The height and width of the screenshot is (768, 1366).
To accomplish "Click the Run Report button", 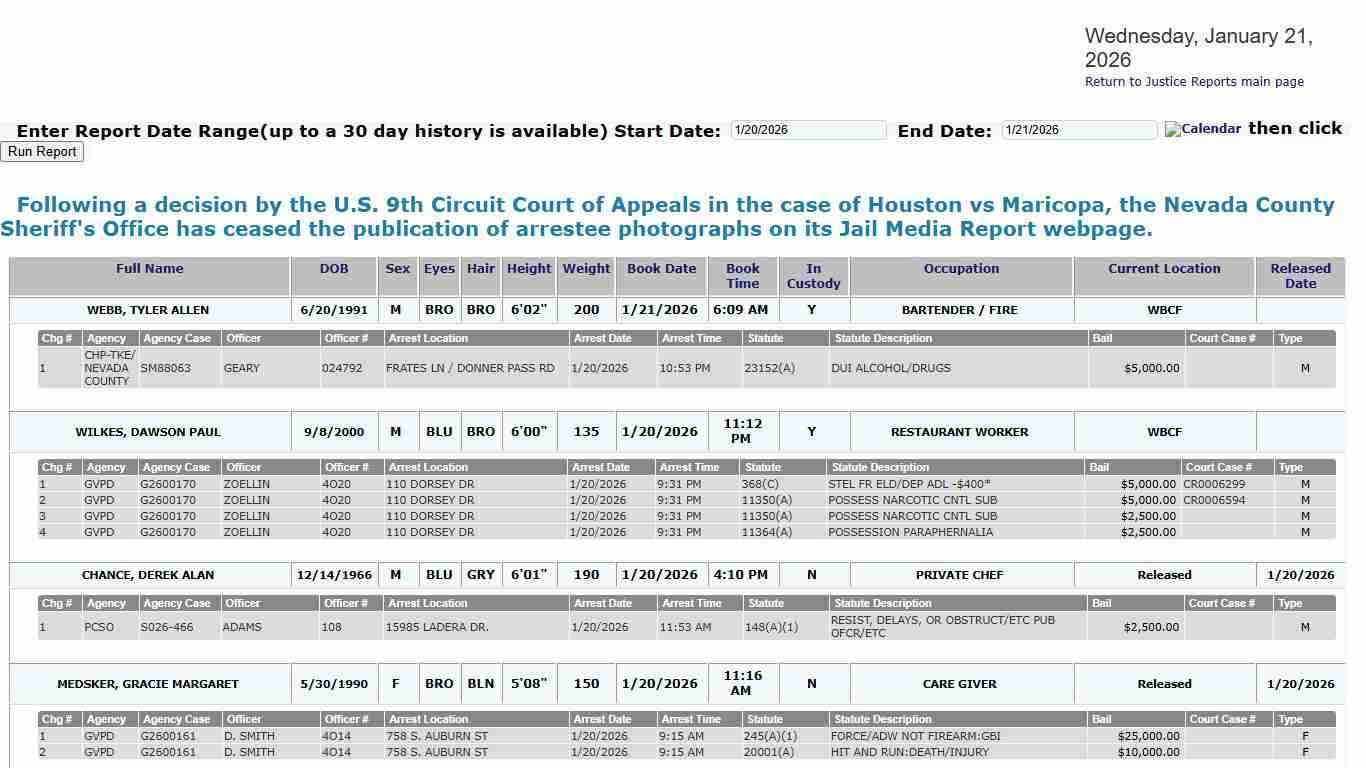I will click(x=42, y=151).
